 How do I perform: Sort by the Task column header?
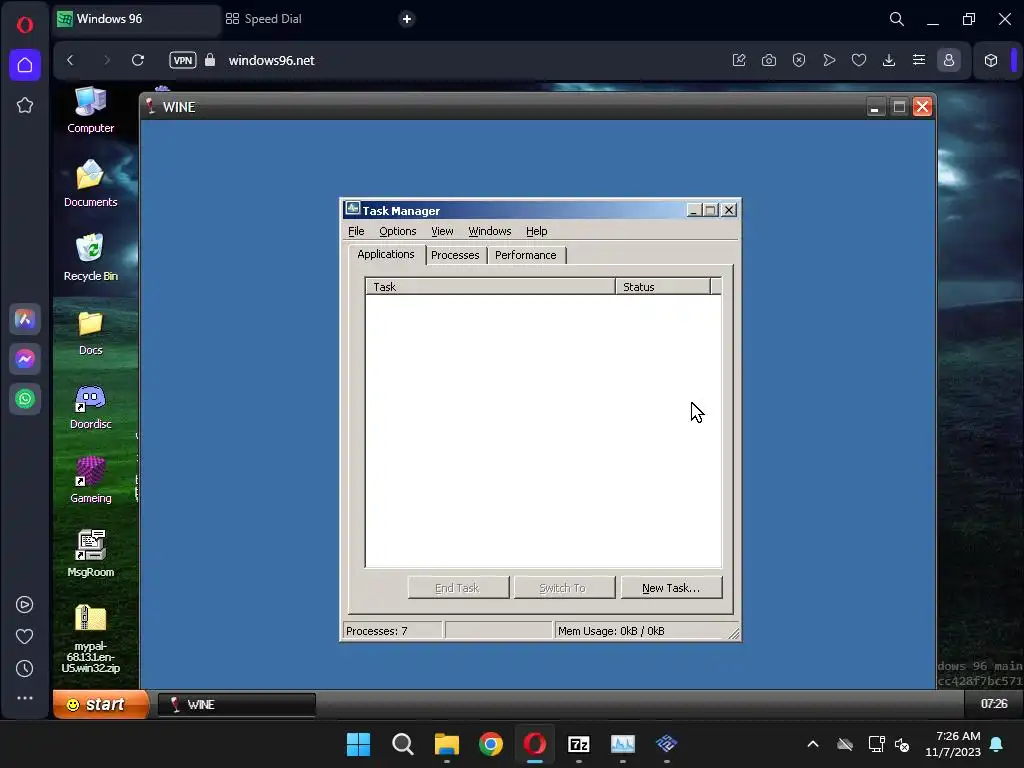490,287
